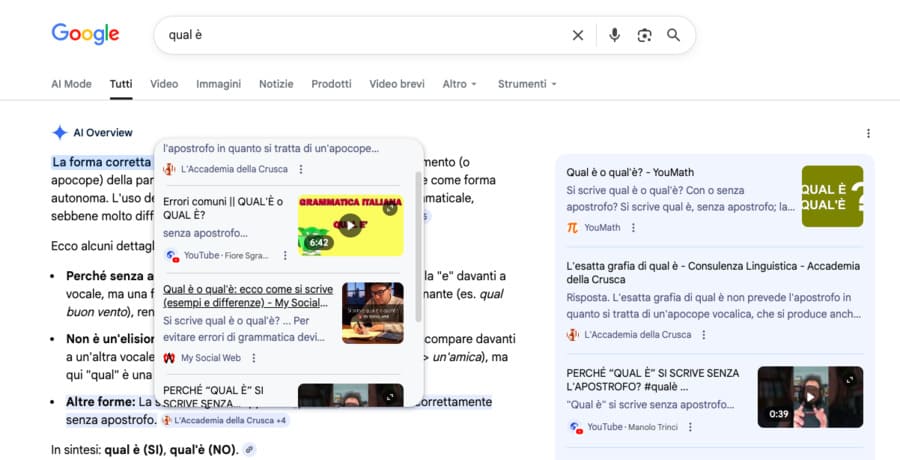Open 'Qual è o qual'è? - YouMath' result

click(x=630, y=172)
